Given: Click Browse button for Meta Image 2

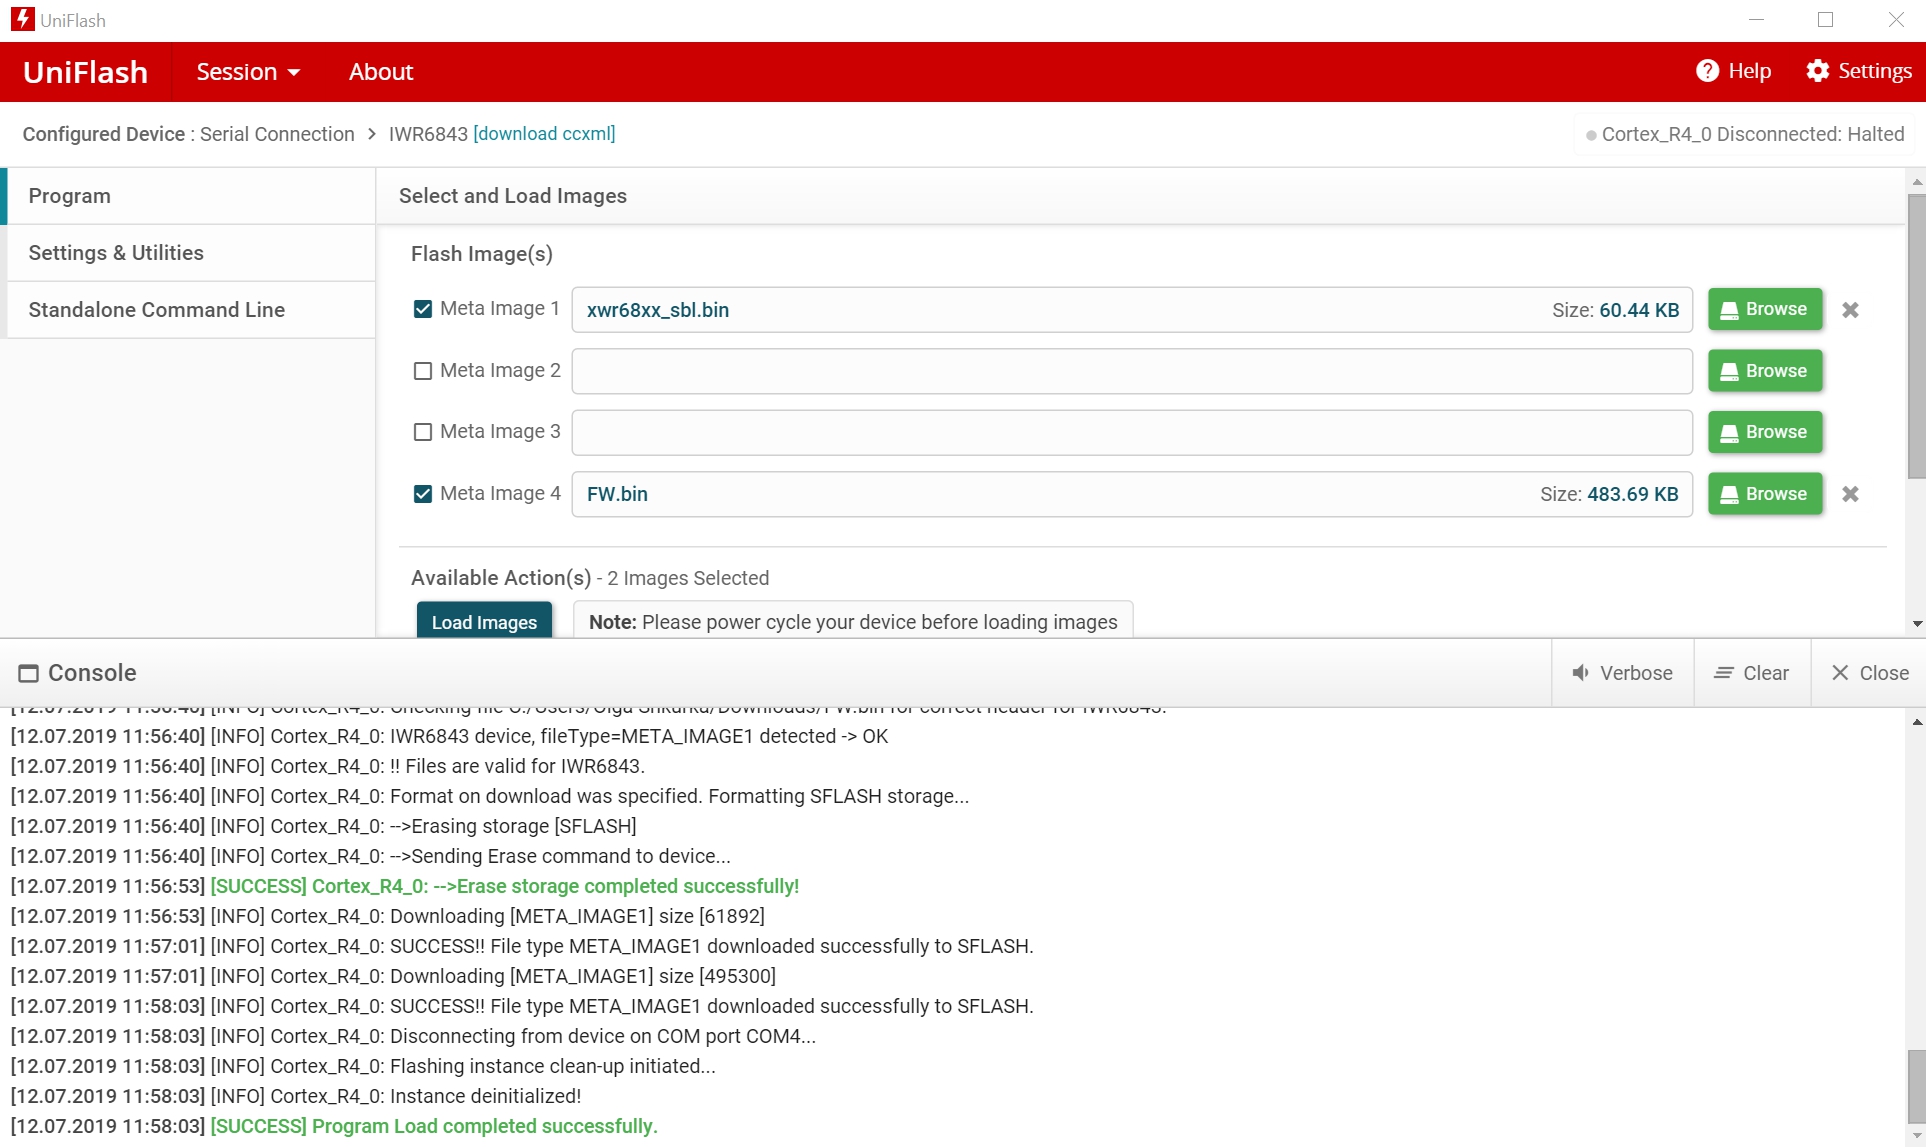Looking at the screenshot, I should [1764, 370].
